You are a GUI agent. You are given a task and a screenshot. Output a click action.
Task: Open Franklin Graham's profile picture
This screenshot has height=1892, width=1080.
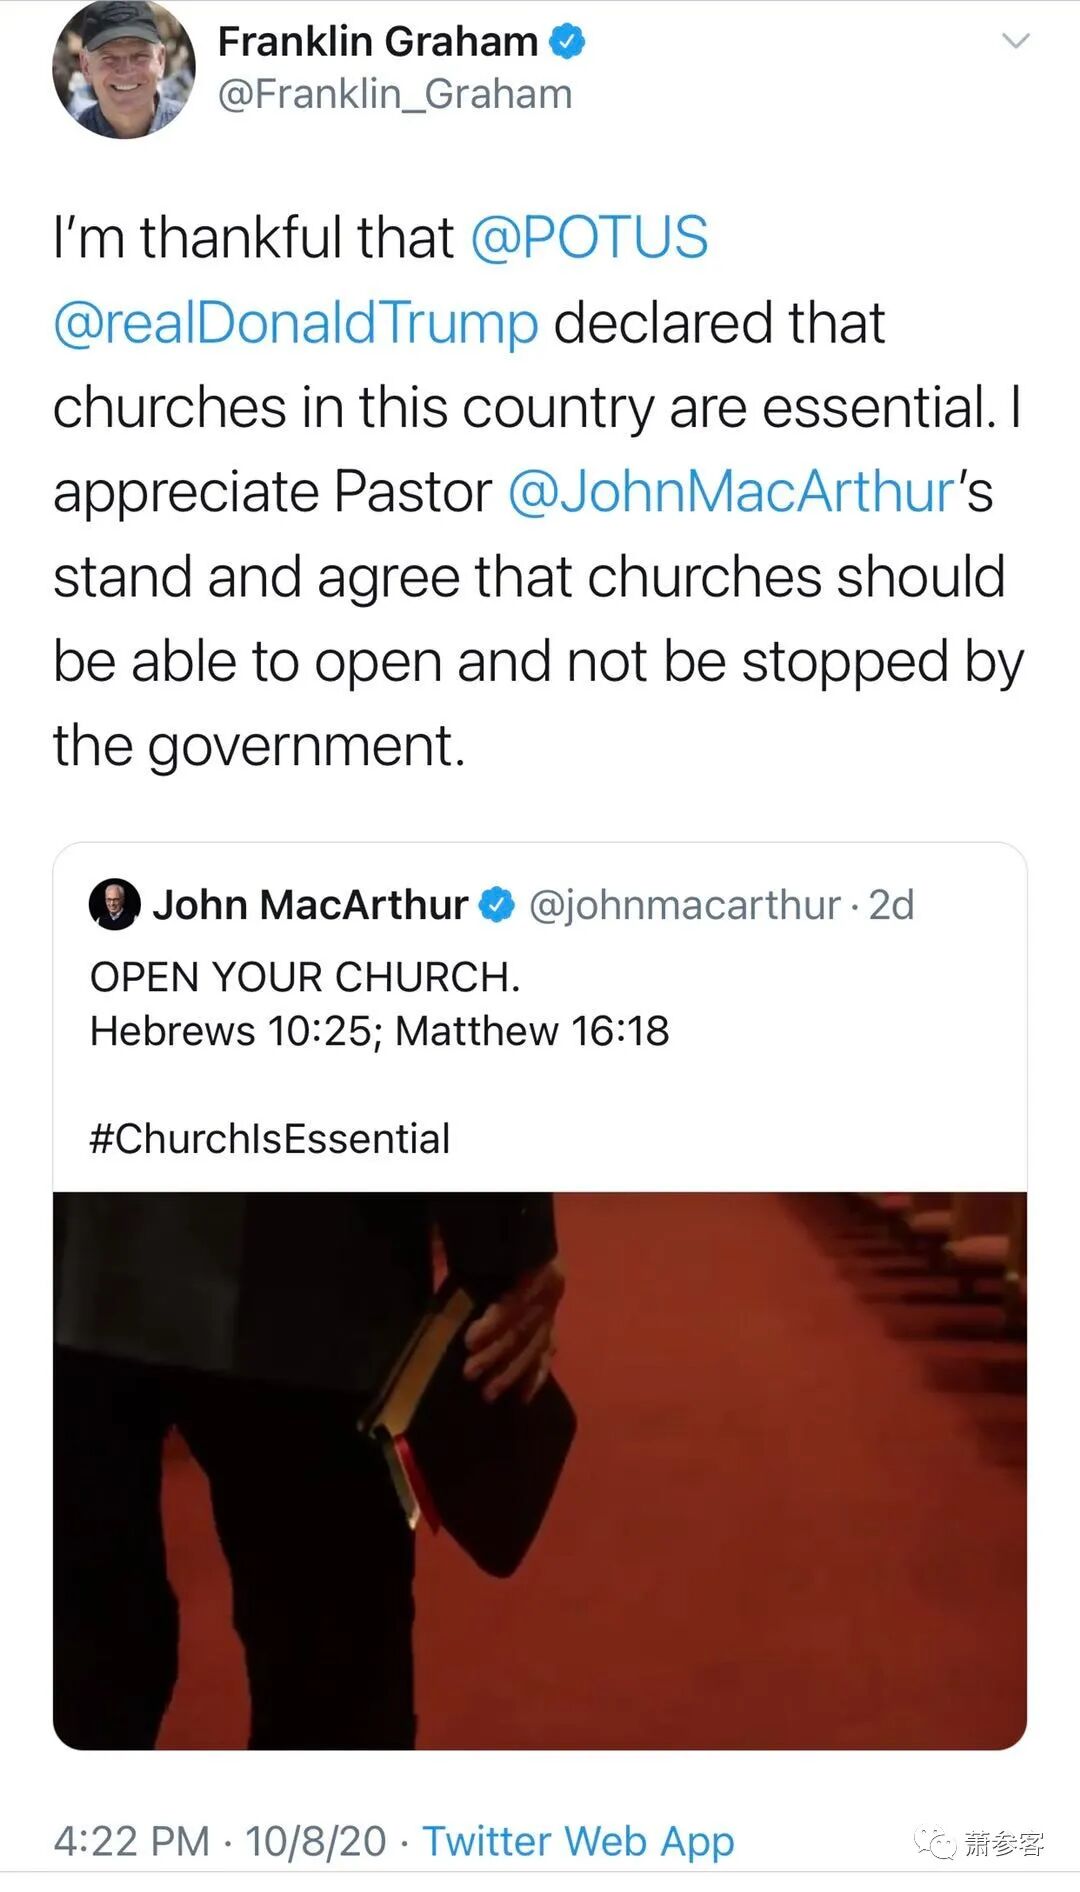pos(123,68)
